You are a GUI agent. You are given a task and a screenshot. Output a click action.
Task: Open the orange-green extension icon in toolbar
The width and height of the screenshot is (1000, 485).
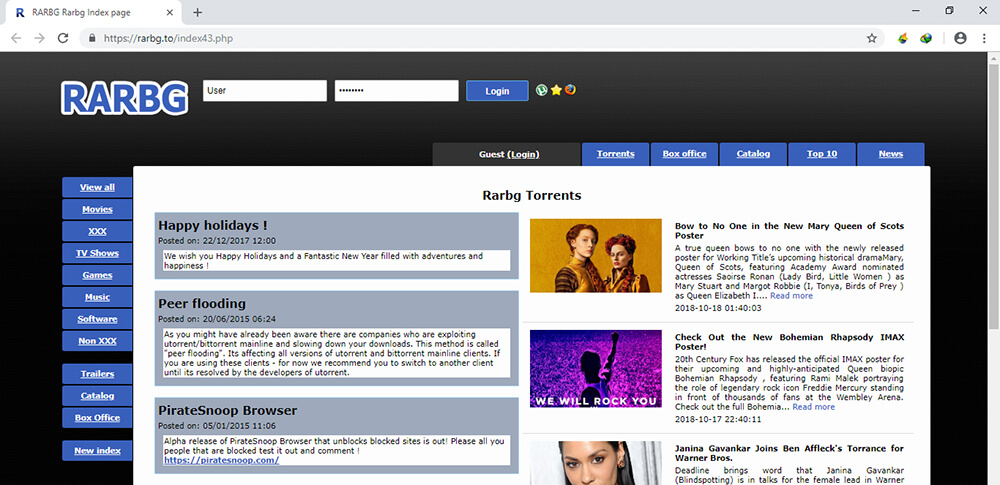903,38
